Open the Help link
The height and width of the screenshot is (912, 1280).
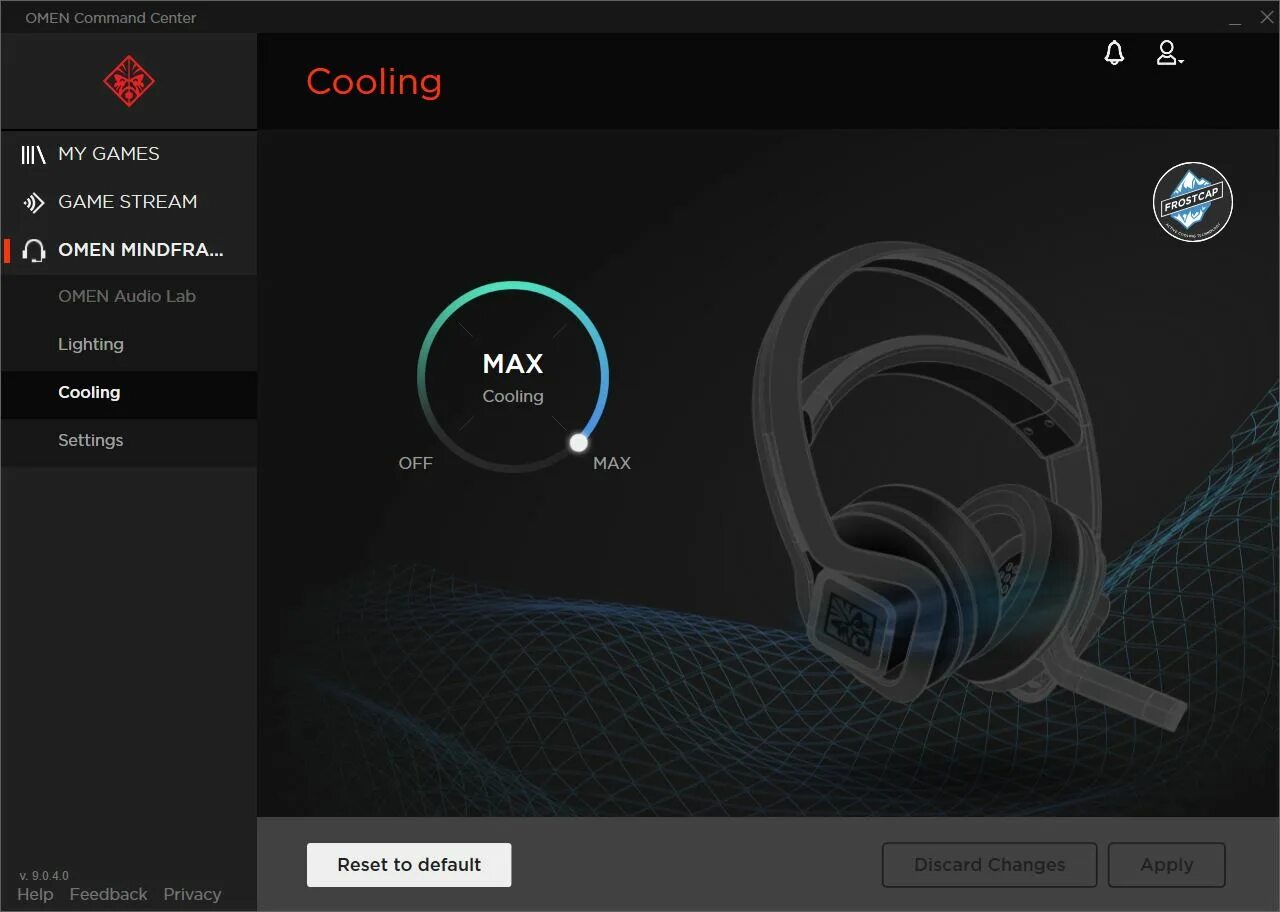click(x=35, y=894)
